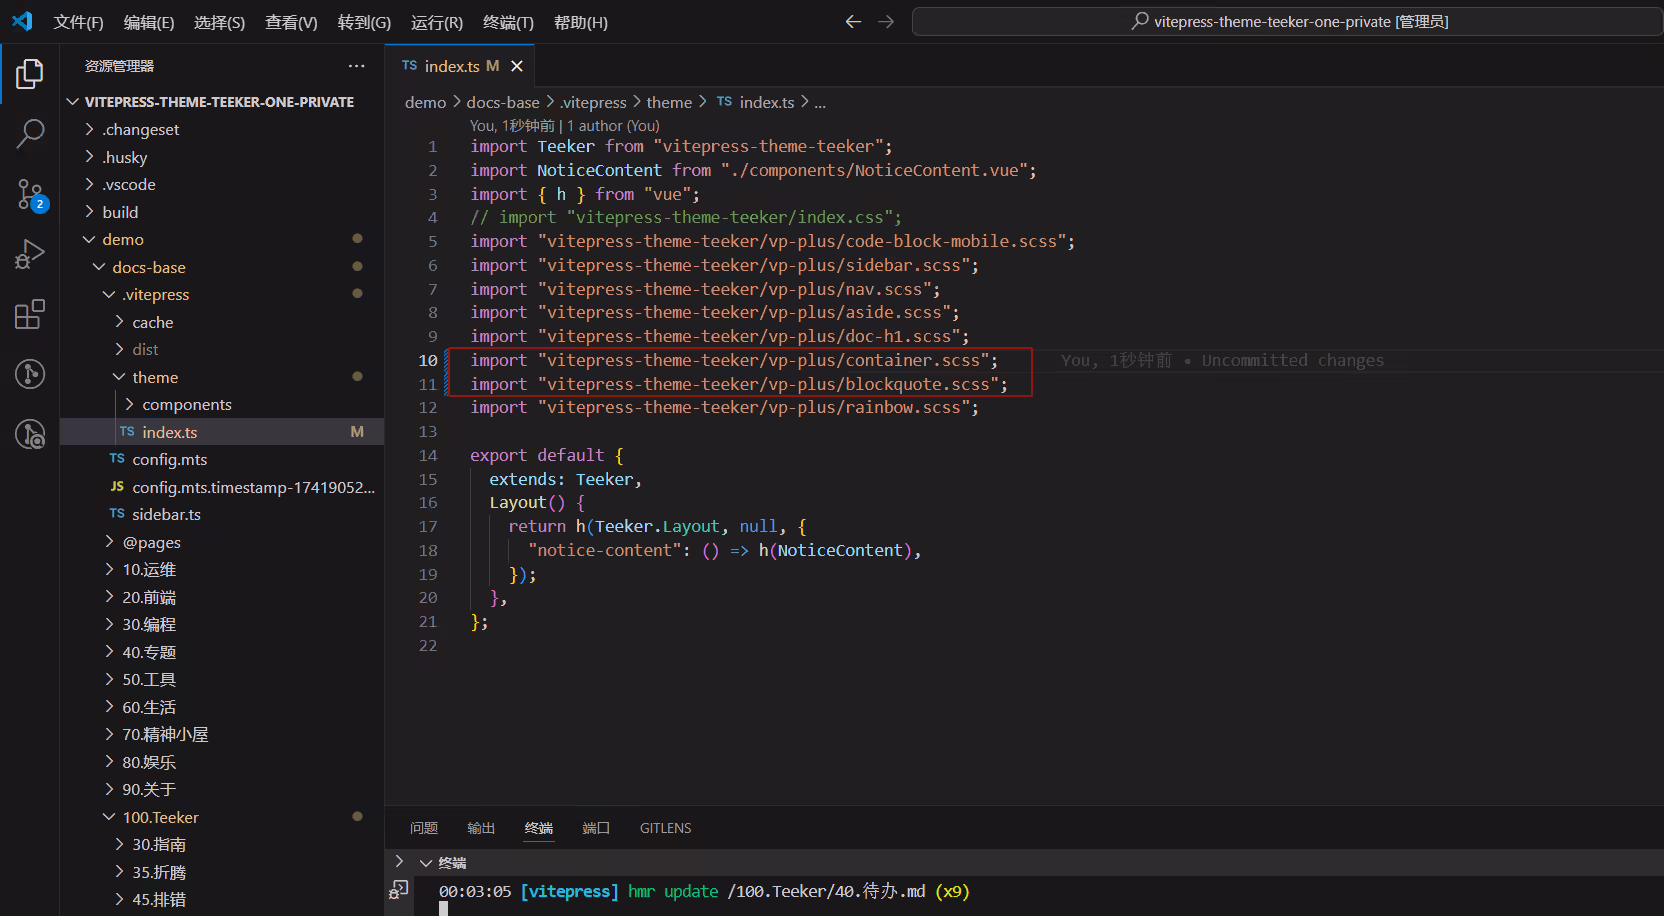The width and height of the screenshot is (1664, 916).
Task: Select the index.ts editor tab
Action: click(460, 66)
